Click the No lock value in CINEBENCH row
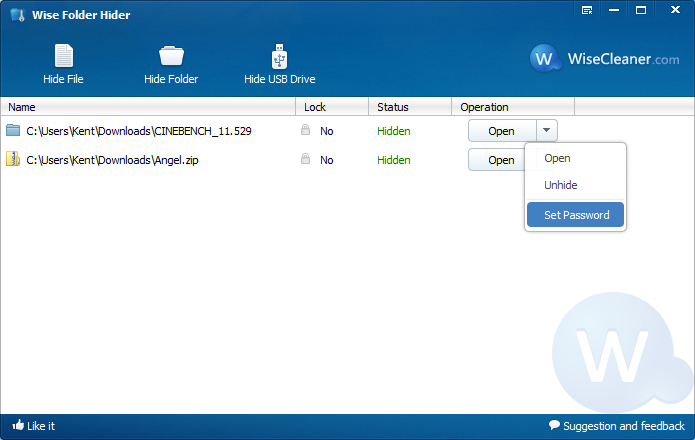Viewport: 695px width, 440px height. pos(327,131)
